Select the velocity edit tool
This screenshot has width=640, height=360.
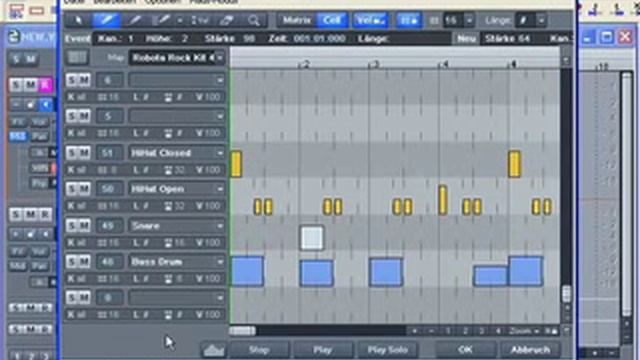click(200, 20)
